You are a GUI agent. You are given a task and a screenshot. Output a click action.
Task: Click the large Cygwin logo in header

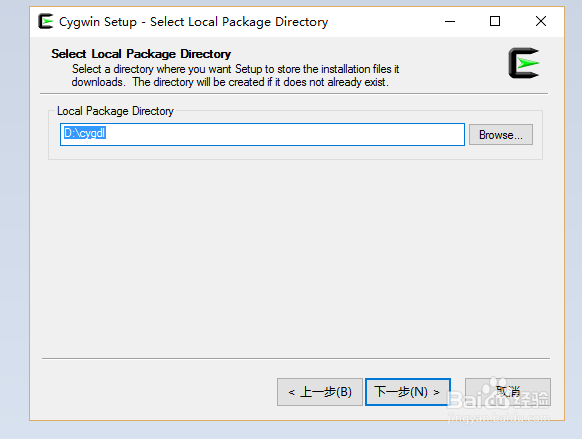[x=524, y=63]
